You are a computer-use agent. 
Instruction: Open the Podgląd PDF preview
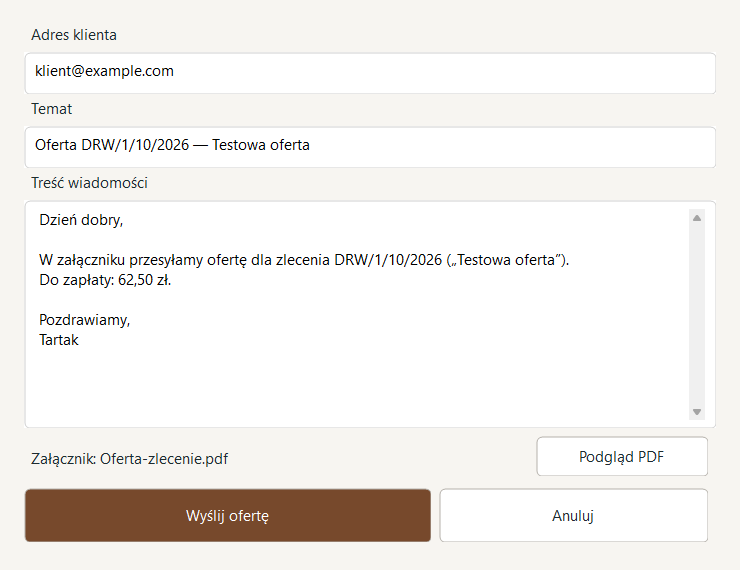click(622, 456)
